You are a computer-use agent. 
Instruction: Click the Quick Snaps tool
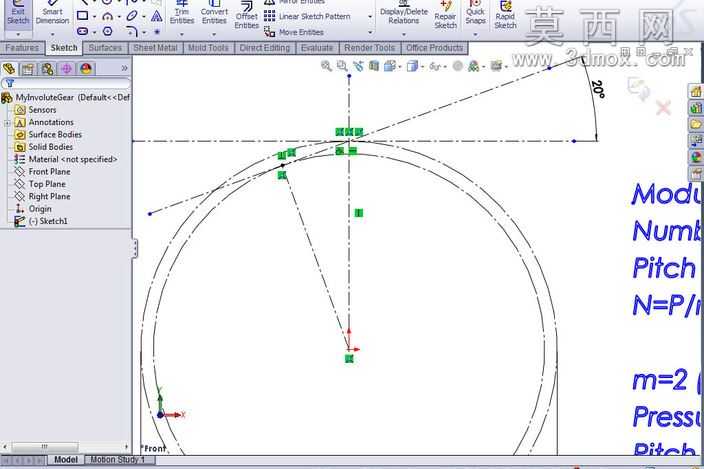click(475, 13)
